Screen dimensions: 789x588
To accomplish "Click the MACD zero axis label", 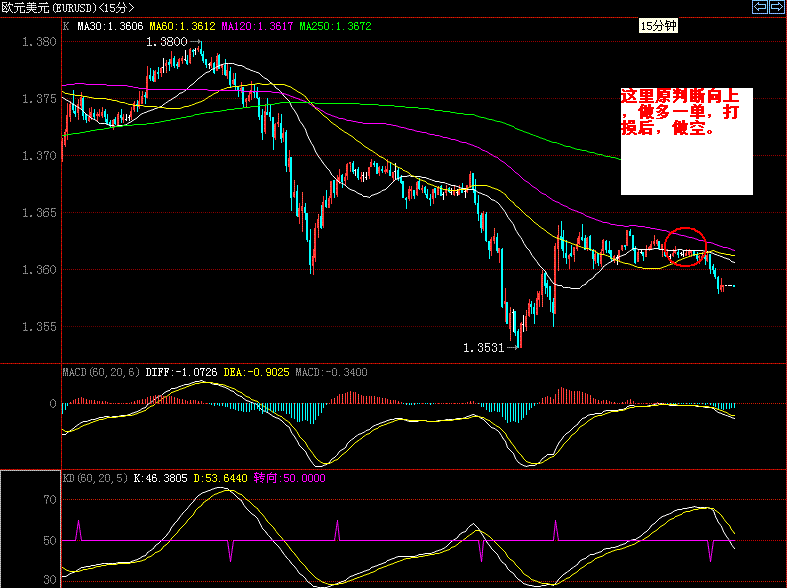I will tap(53, 403).
